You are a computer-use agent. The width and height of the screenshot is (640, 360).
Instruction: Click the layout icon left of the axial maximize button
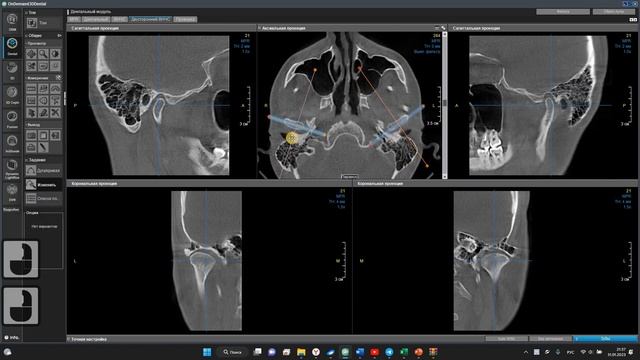(437, 28)
